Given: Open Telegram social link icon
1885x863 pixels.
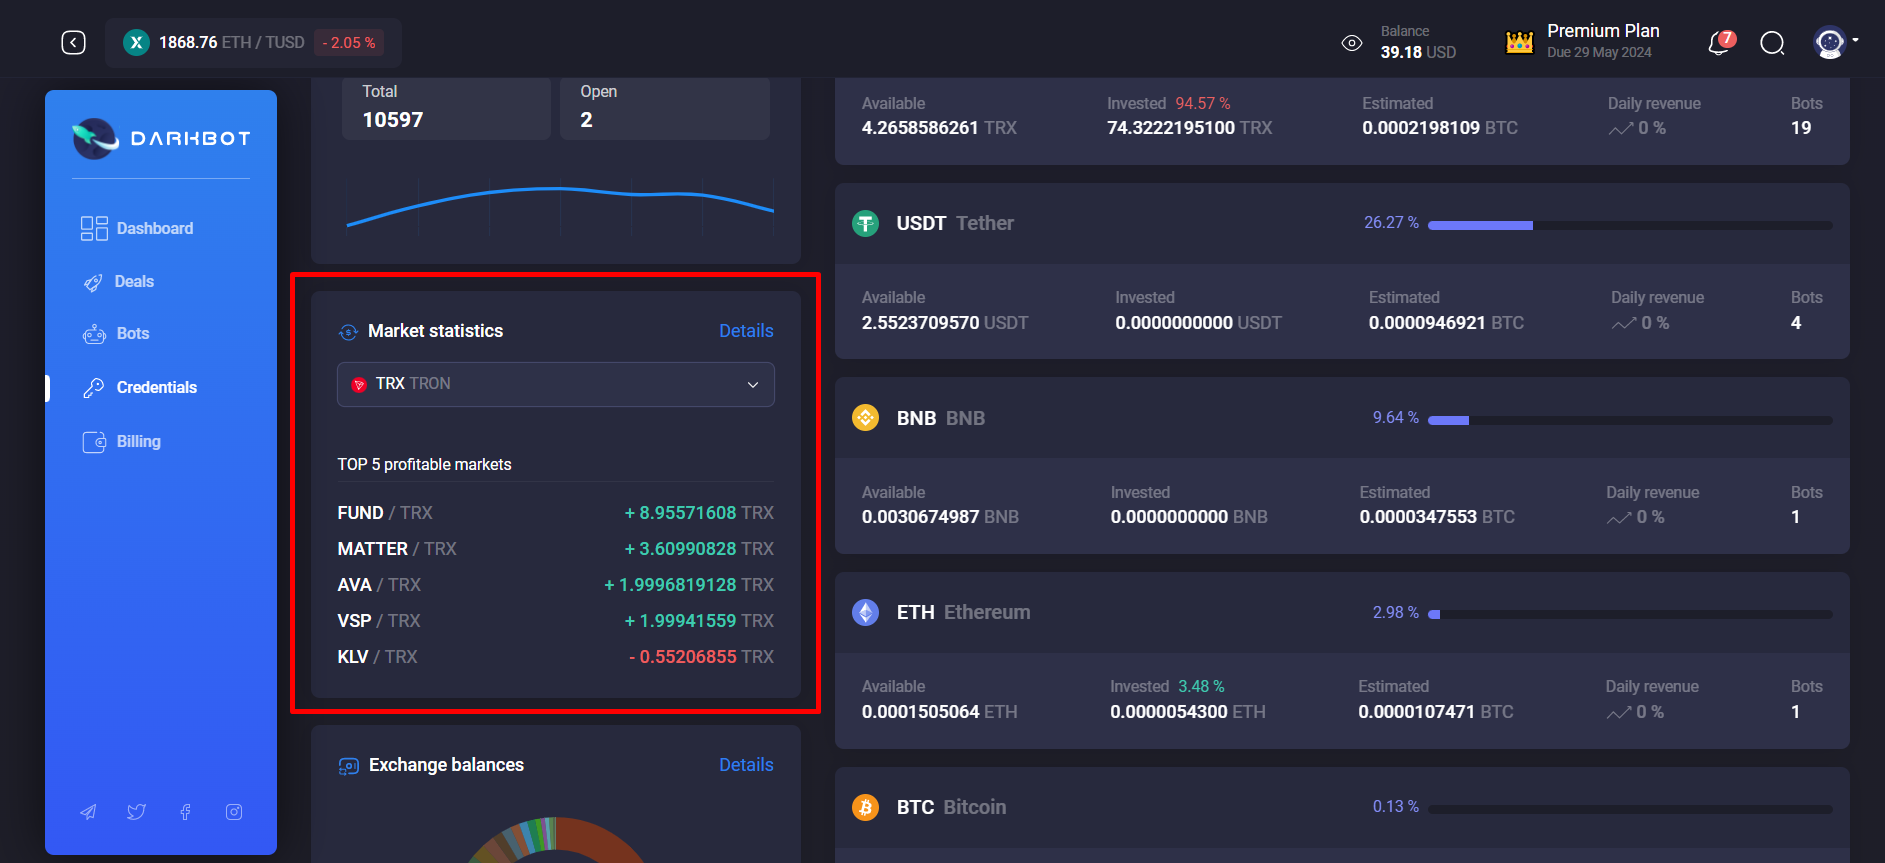Looking at the screenshot, I should (88, 812).
